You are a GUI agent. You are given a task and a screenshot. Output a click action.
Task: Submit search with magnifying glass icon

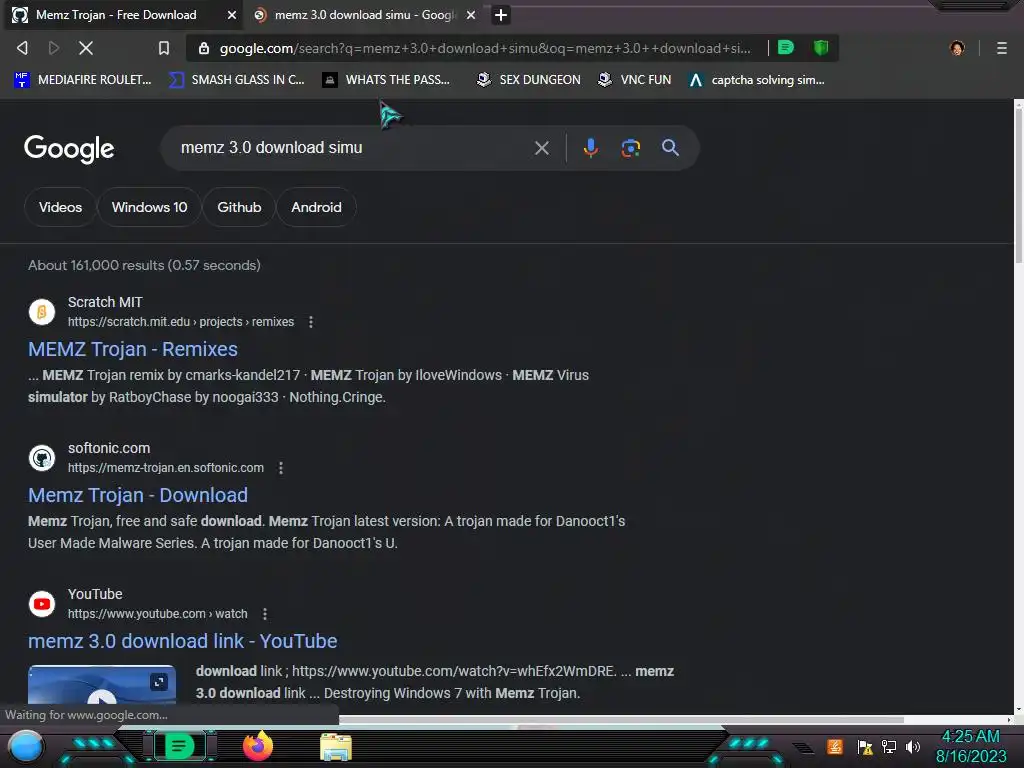click(670, 148)
